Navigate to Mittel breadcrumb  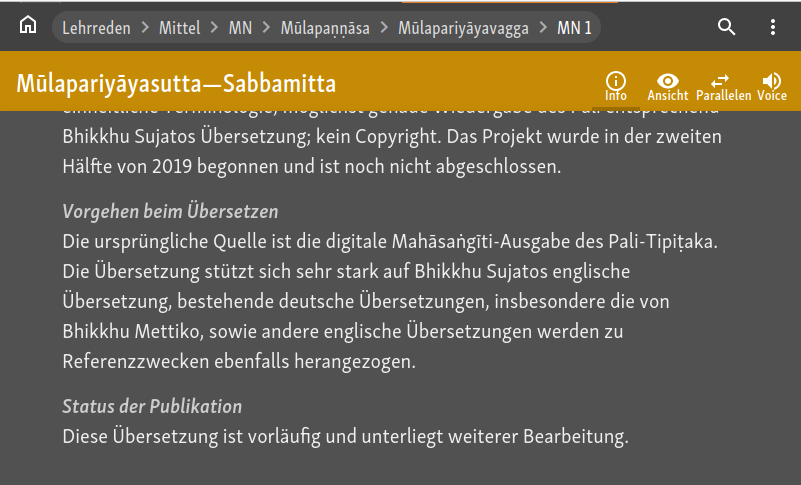coord(179,28)
